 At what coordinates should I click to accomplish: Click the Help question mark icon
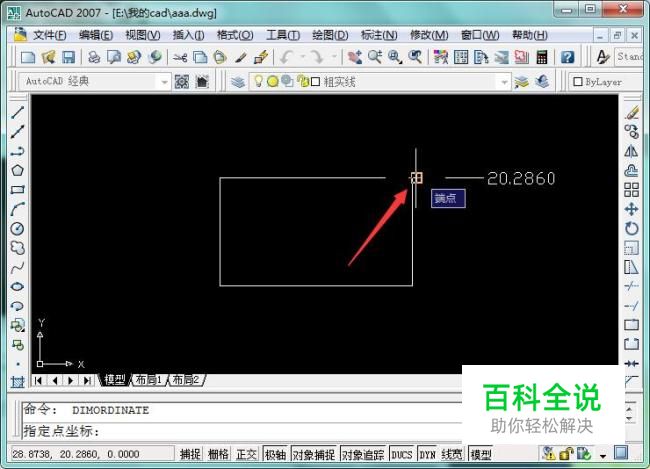coord(568,57)
